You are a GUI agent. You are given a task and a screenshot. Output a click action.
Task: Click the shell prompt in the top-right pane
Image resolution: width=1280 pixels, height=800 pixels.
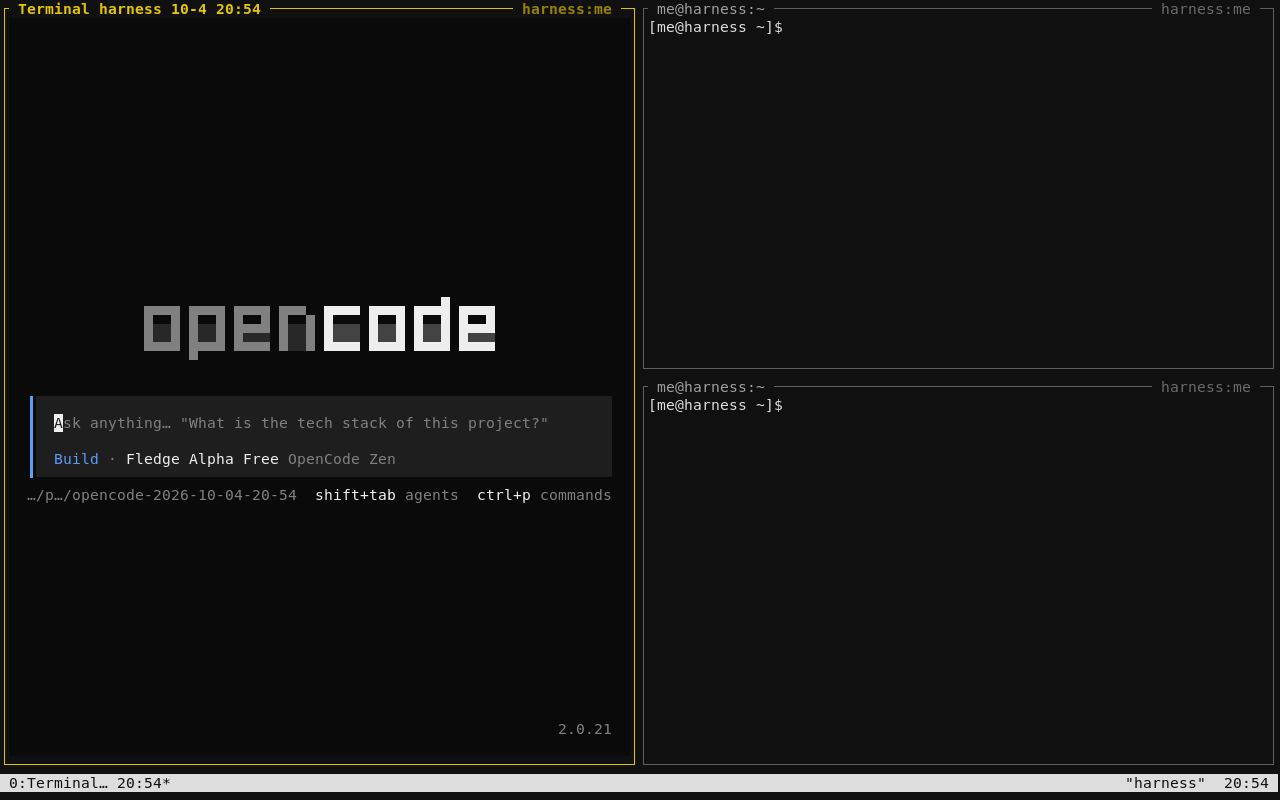tap(716, 27)
